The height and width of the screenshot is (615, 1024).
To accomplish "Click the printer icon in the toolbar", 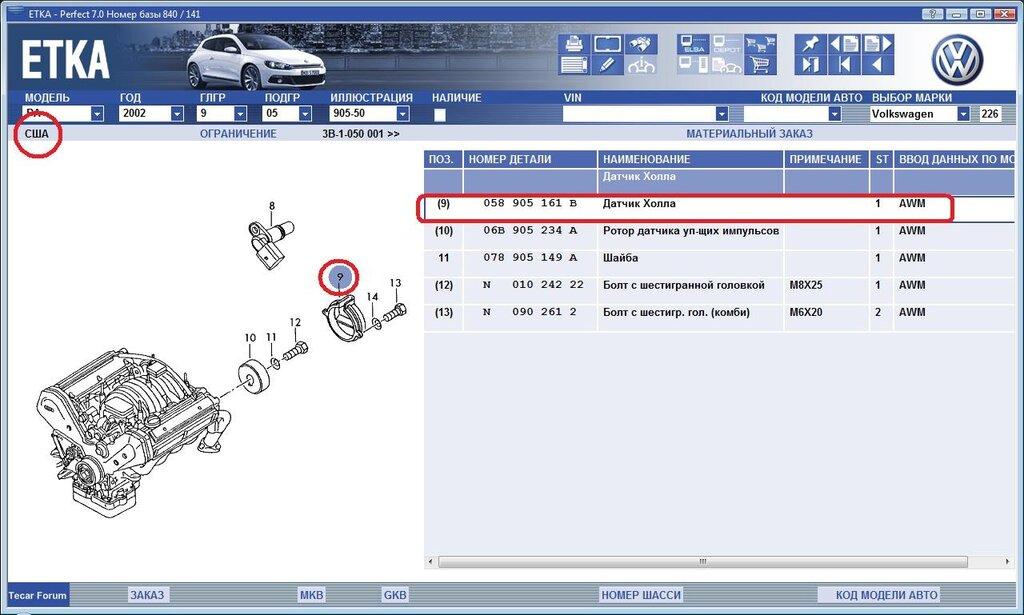I will coord(573,44).
